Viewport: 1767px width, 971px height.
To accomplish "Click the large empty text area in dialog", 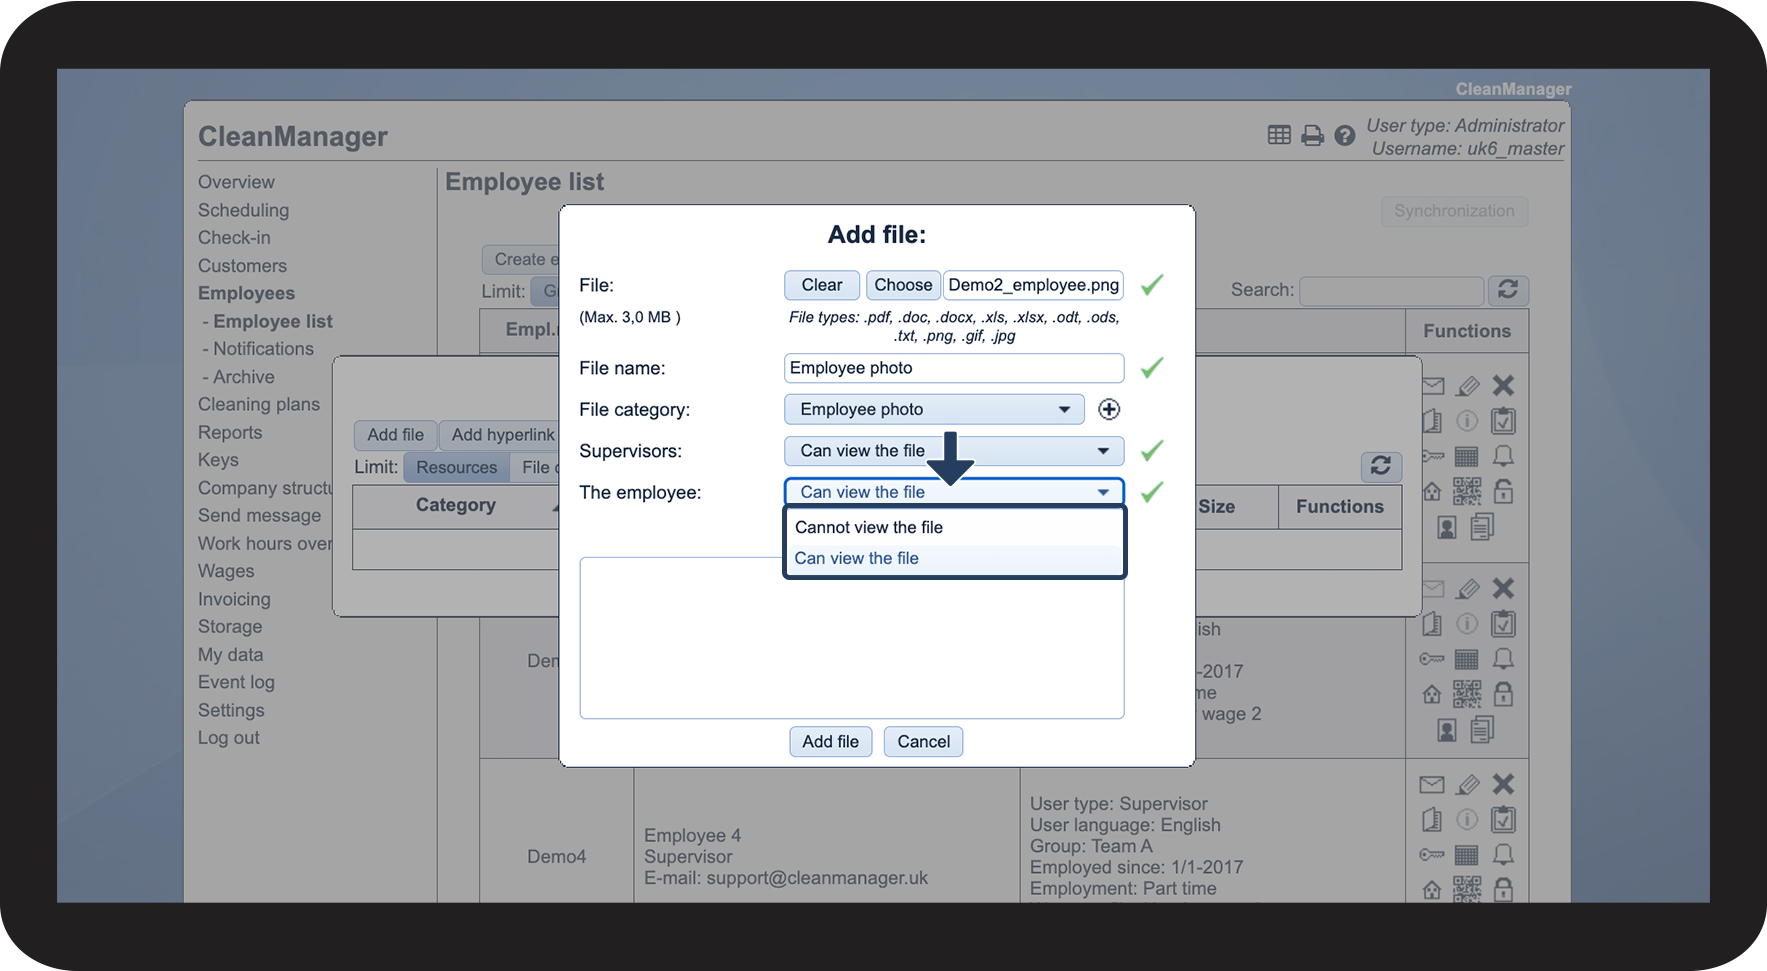I will [852, 638].
